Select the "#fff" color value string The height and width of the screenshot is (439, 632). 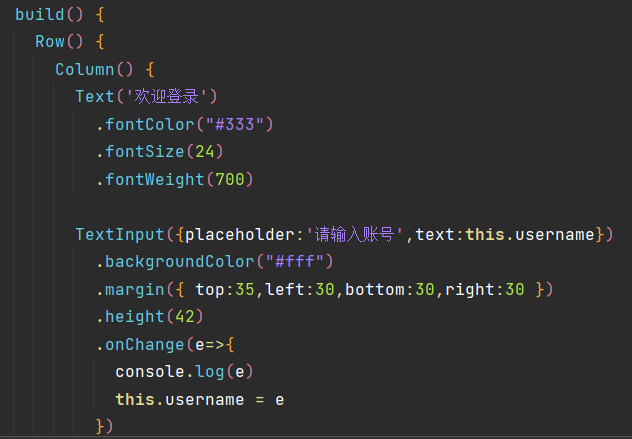pos(295,262)
